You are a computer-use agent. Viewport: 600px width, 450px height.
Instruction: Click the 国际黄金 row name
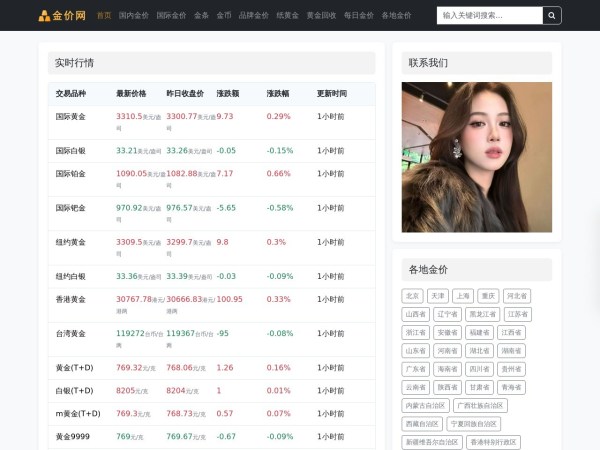pyautogui.click(x=71, y=117)
